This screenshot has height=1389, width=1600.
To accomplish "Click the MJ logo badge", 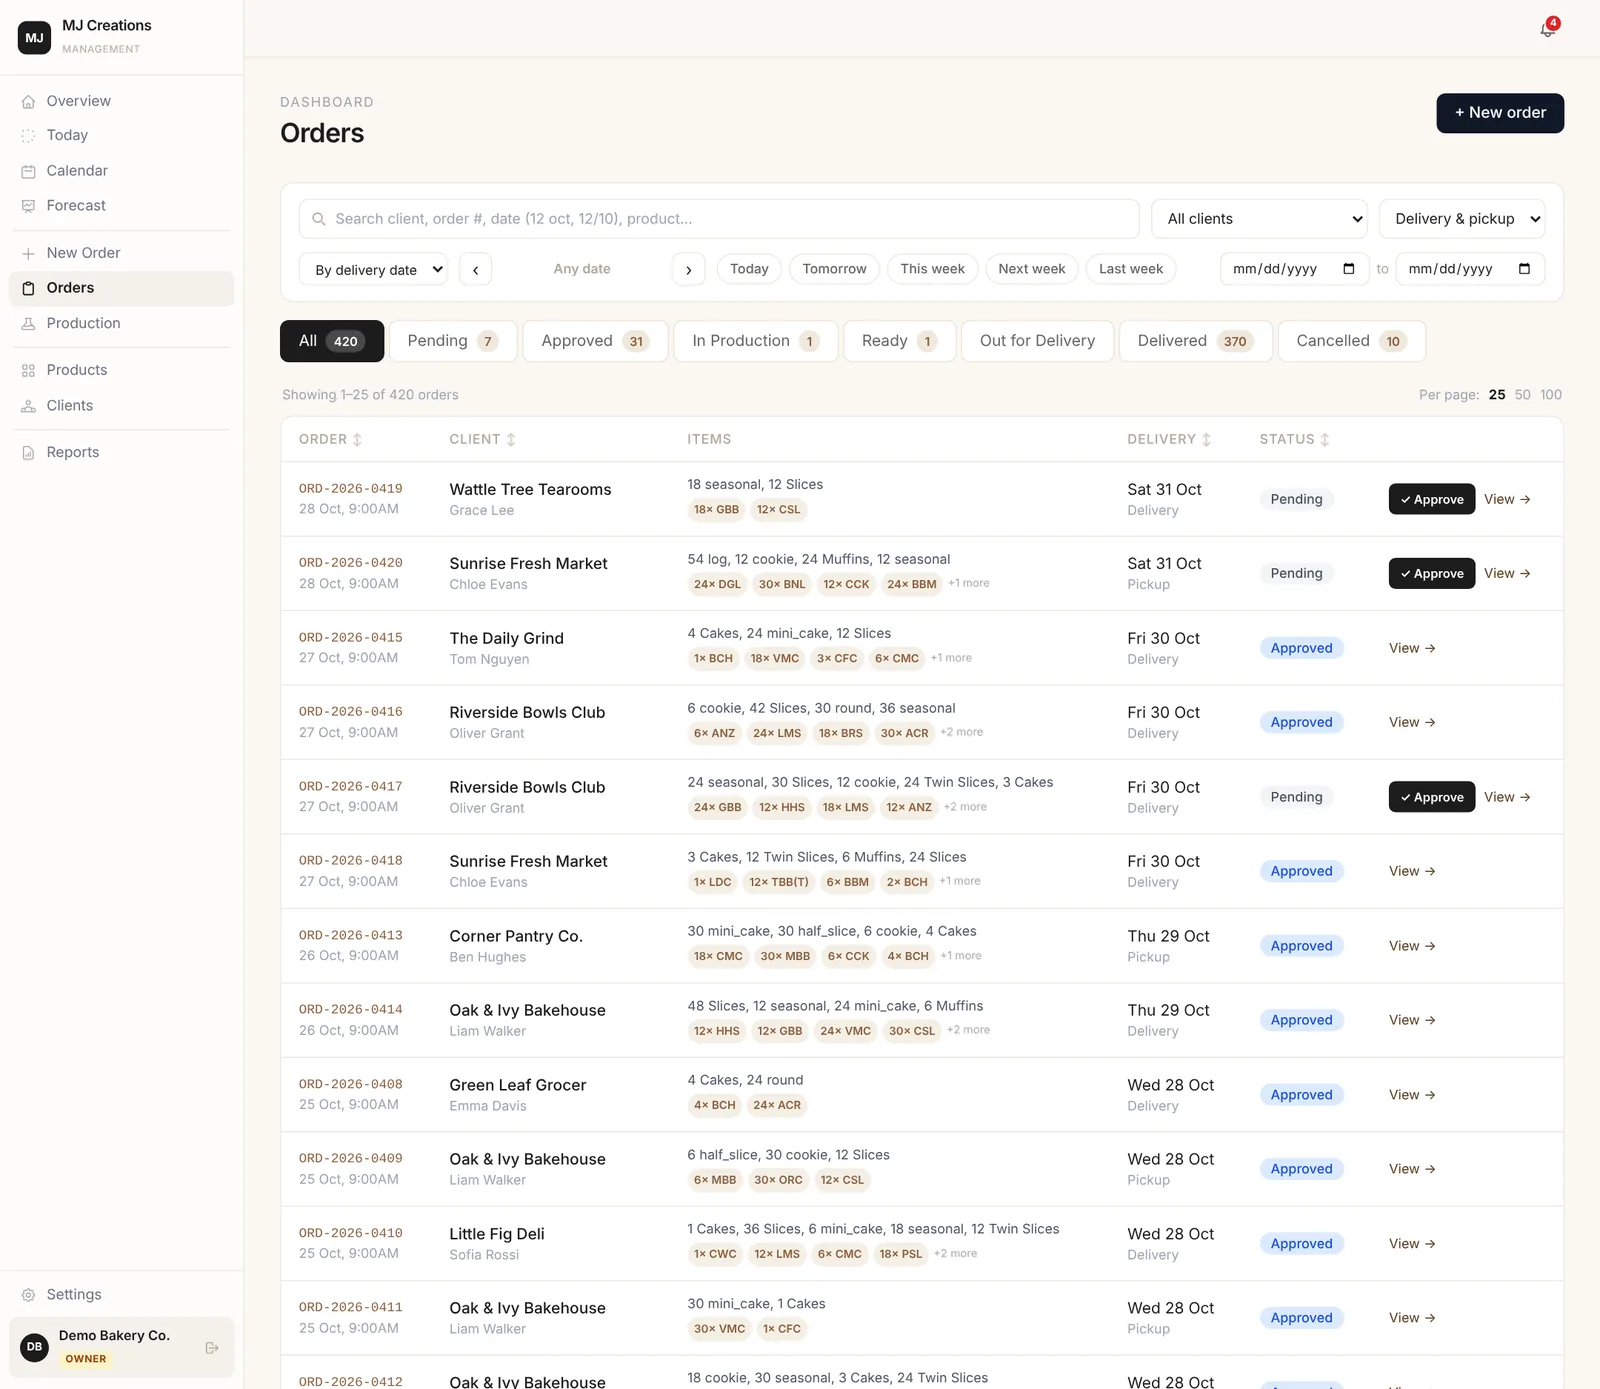I will pyautogui.click(x=35, y=37).
